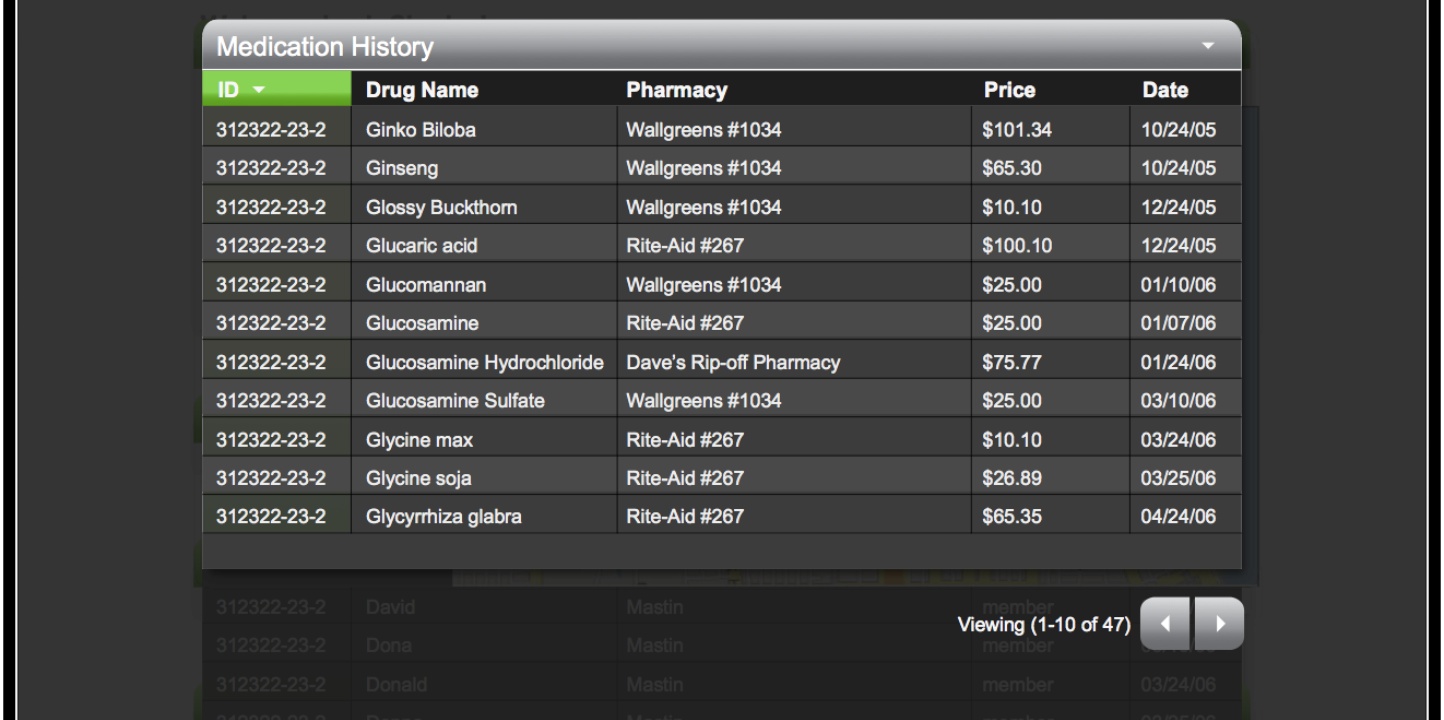Go to the next page of results
1444x720 pixels.
(x=1218, y=624)
